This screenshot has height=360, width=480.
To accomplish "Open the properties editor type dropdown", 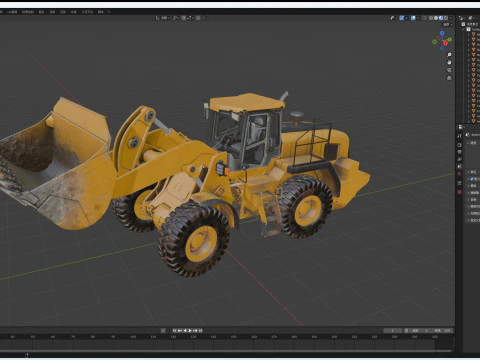I will tap(461, 127).
